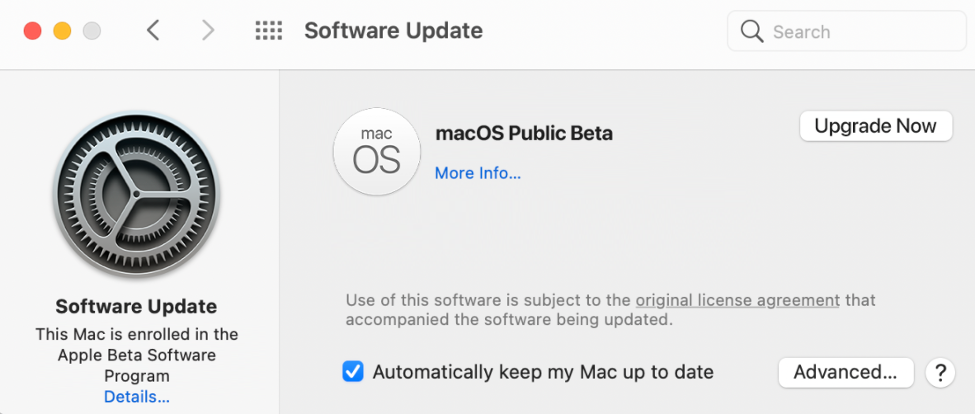The width and height of the screenshot is (977, 414).
Task: Open help with the question mark button
Action: click(939, 372)
